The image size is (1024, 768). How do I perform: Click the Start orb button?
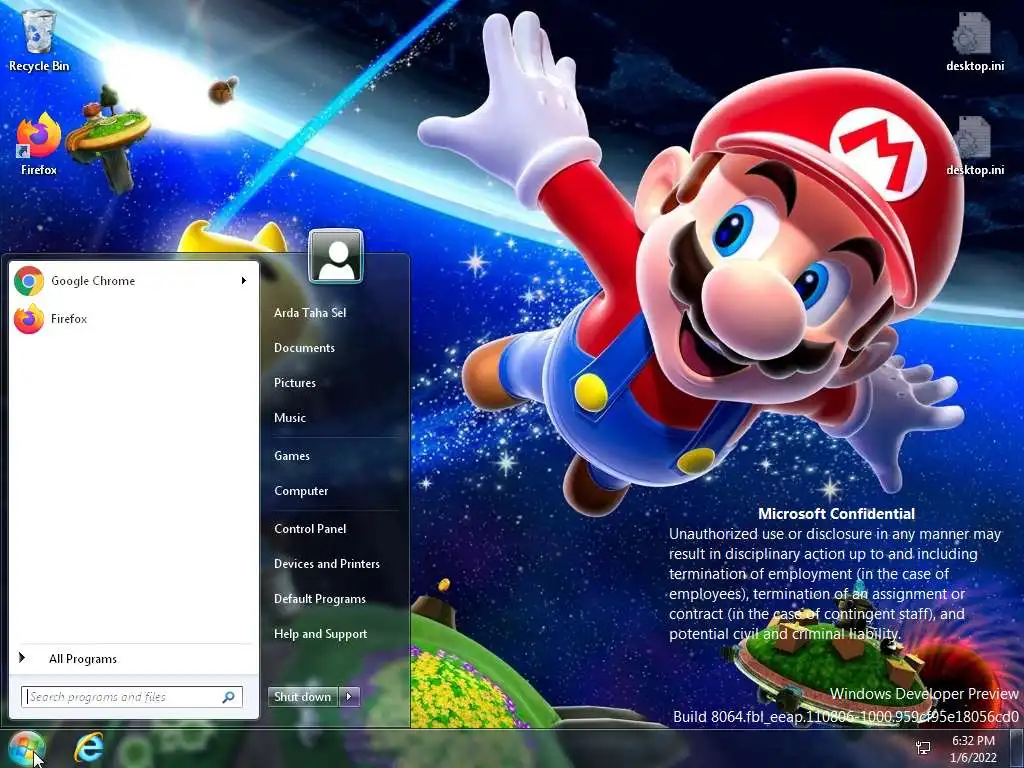pos(26,748)
